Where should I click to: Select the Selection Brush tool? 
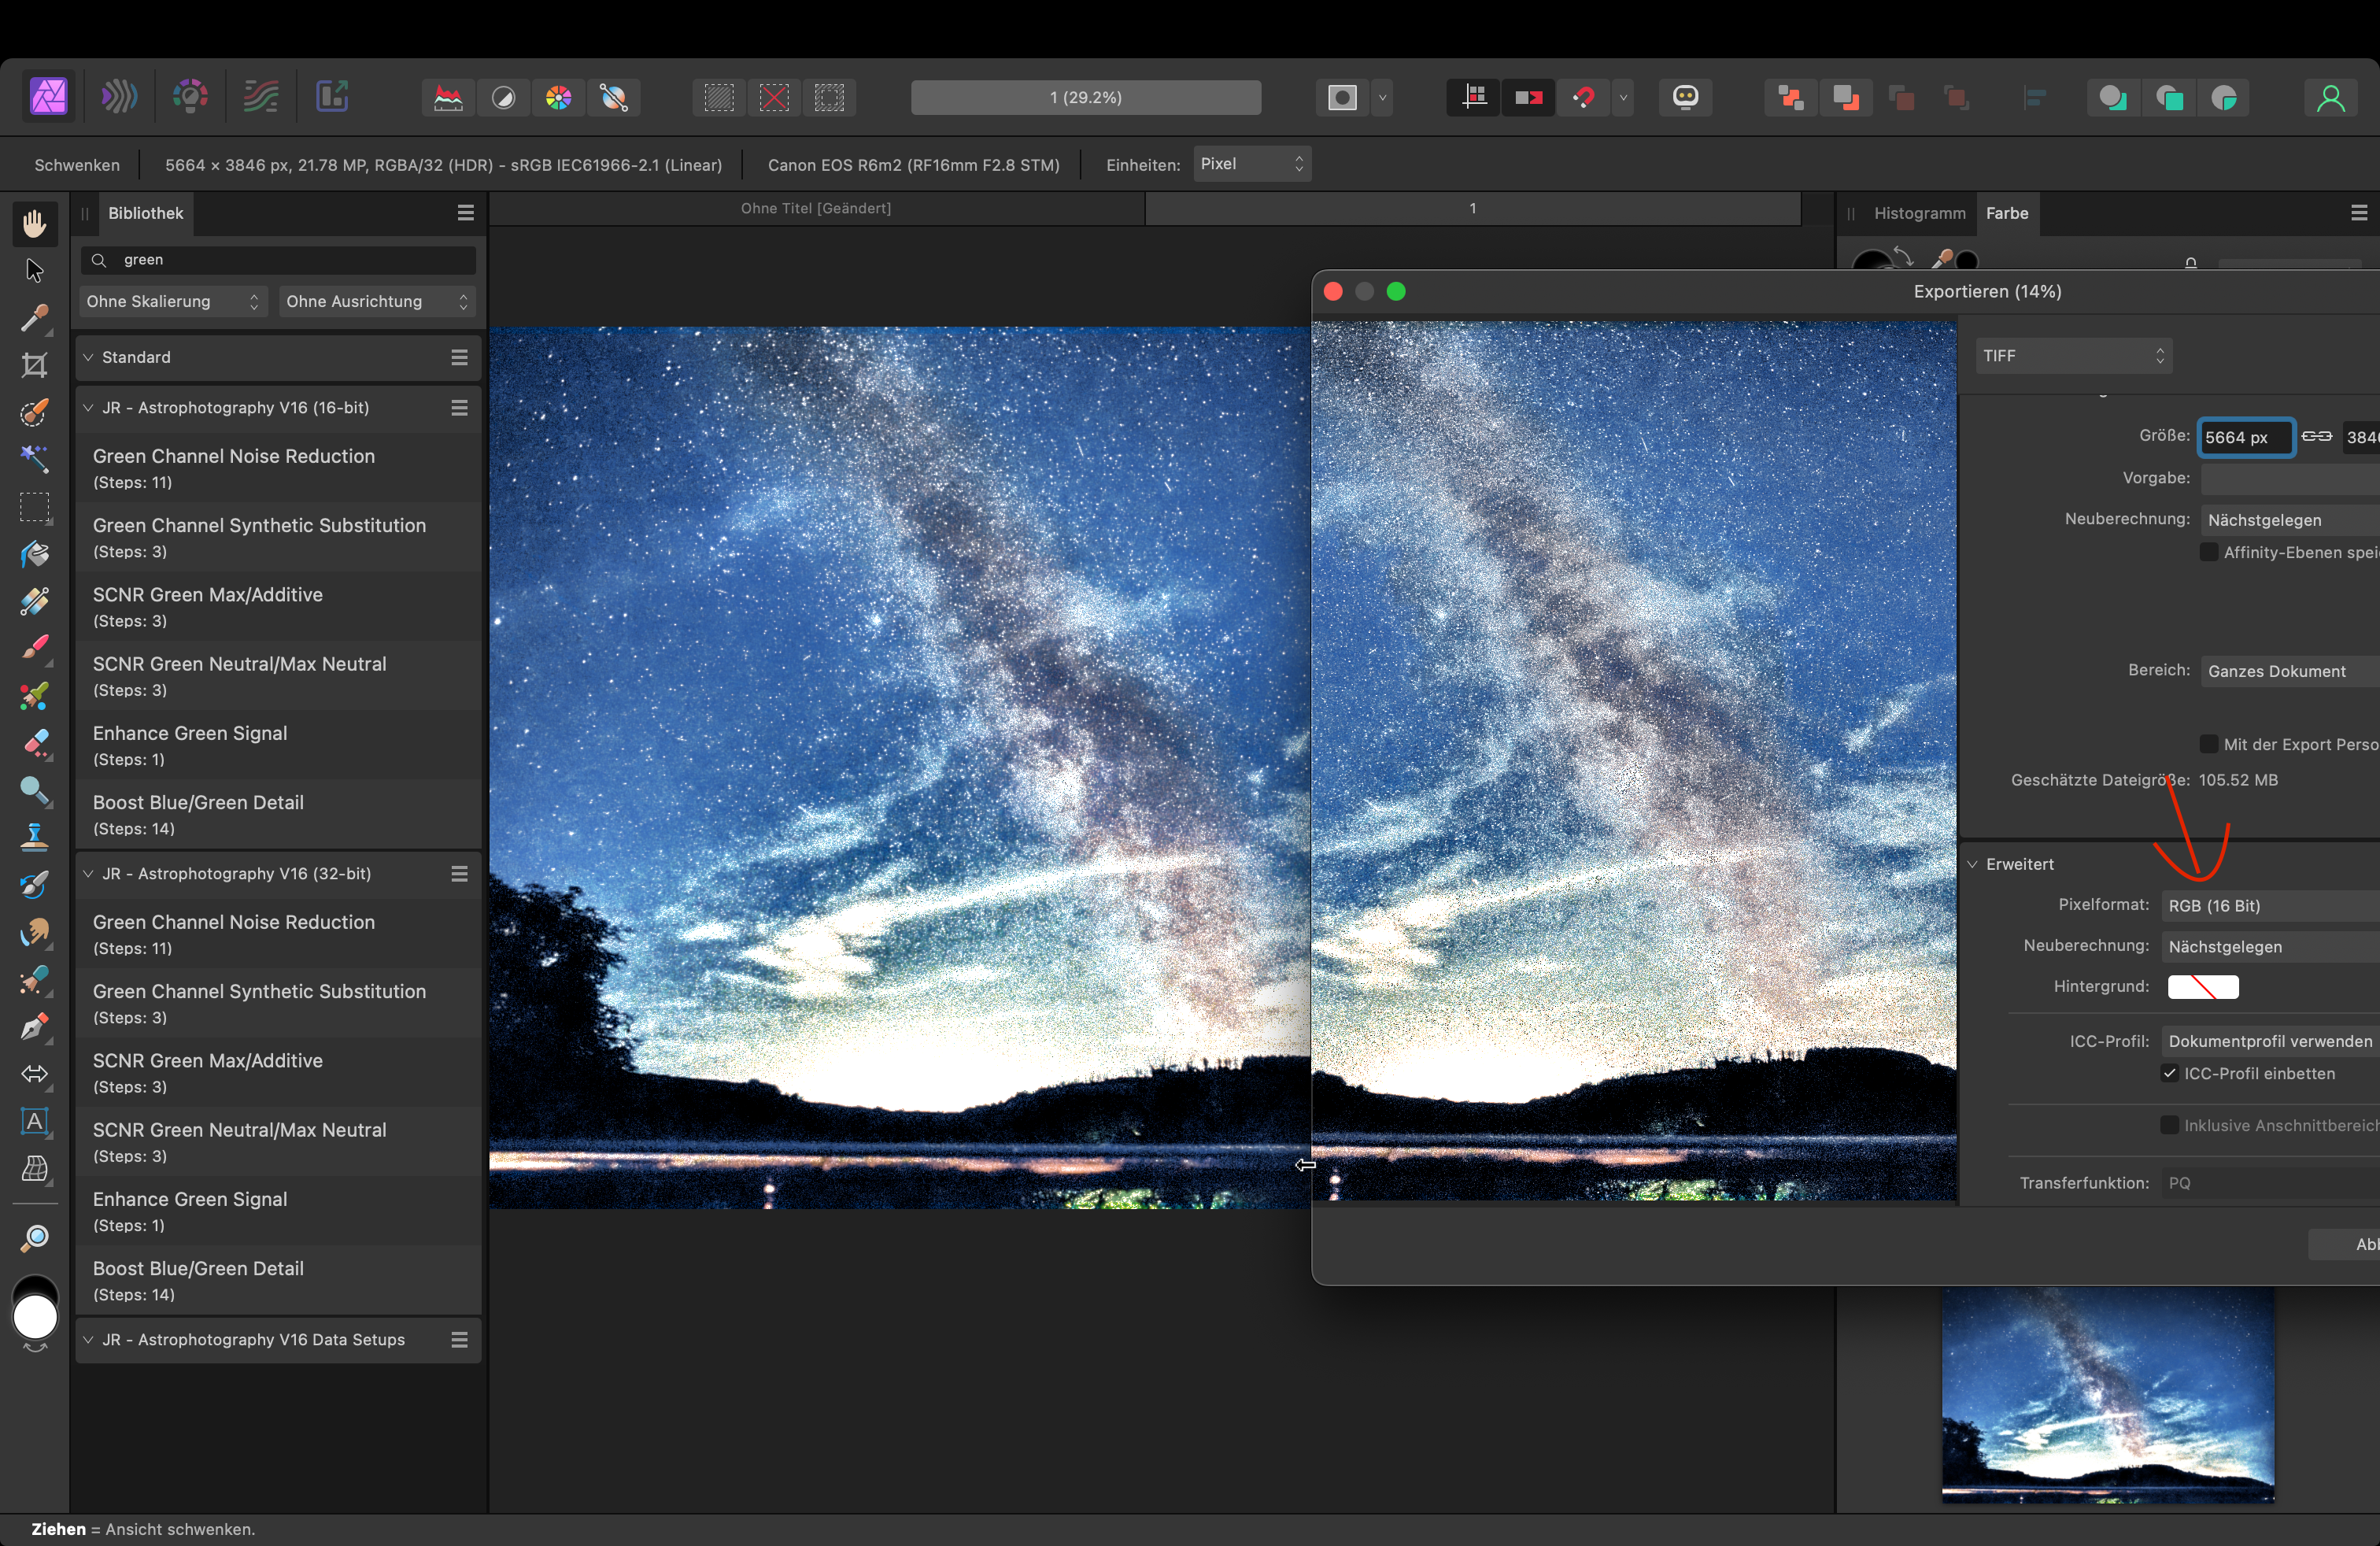(35, 412)
